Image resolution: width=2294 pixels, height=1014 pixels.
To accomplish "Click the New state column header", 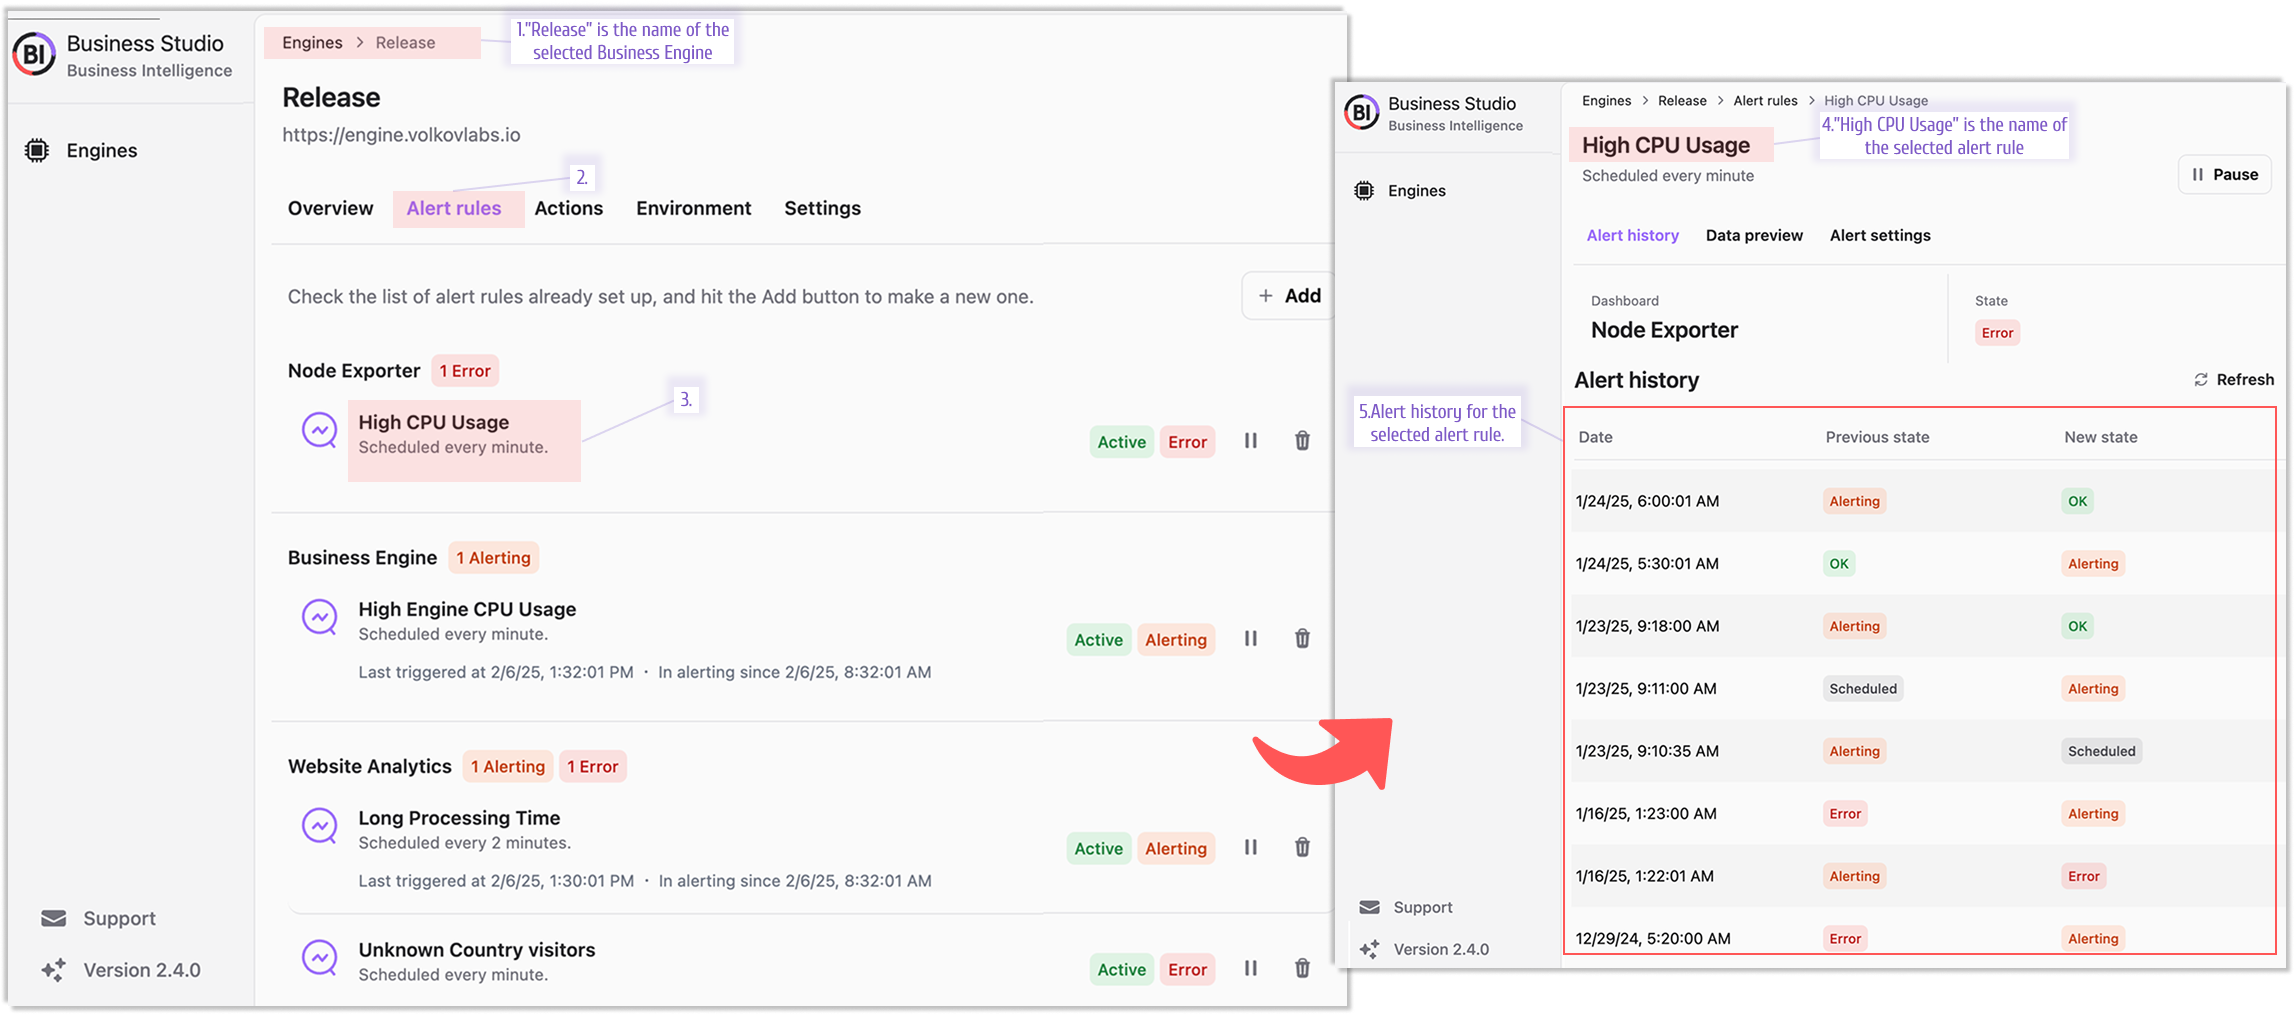I will pyautogui.click(x=2100, y=437).
